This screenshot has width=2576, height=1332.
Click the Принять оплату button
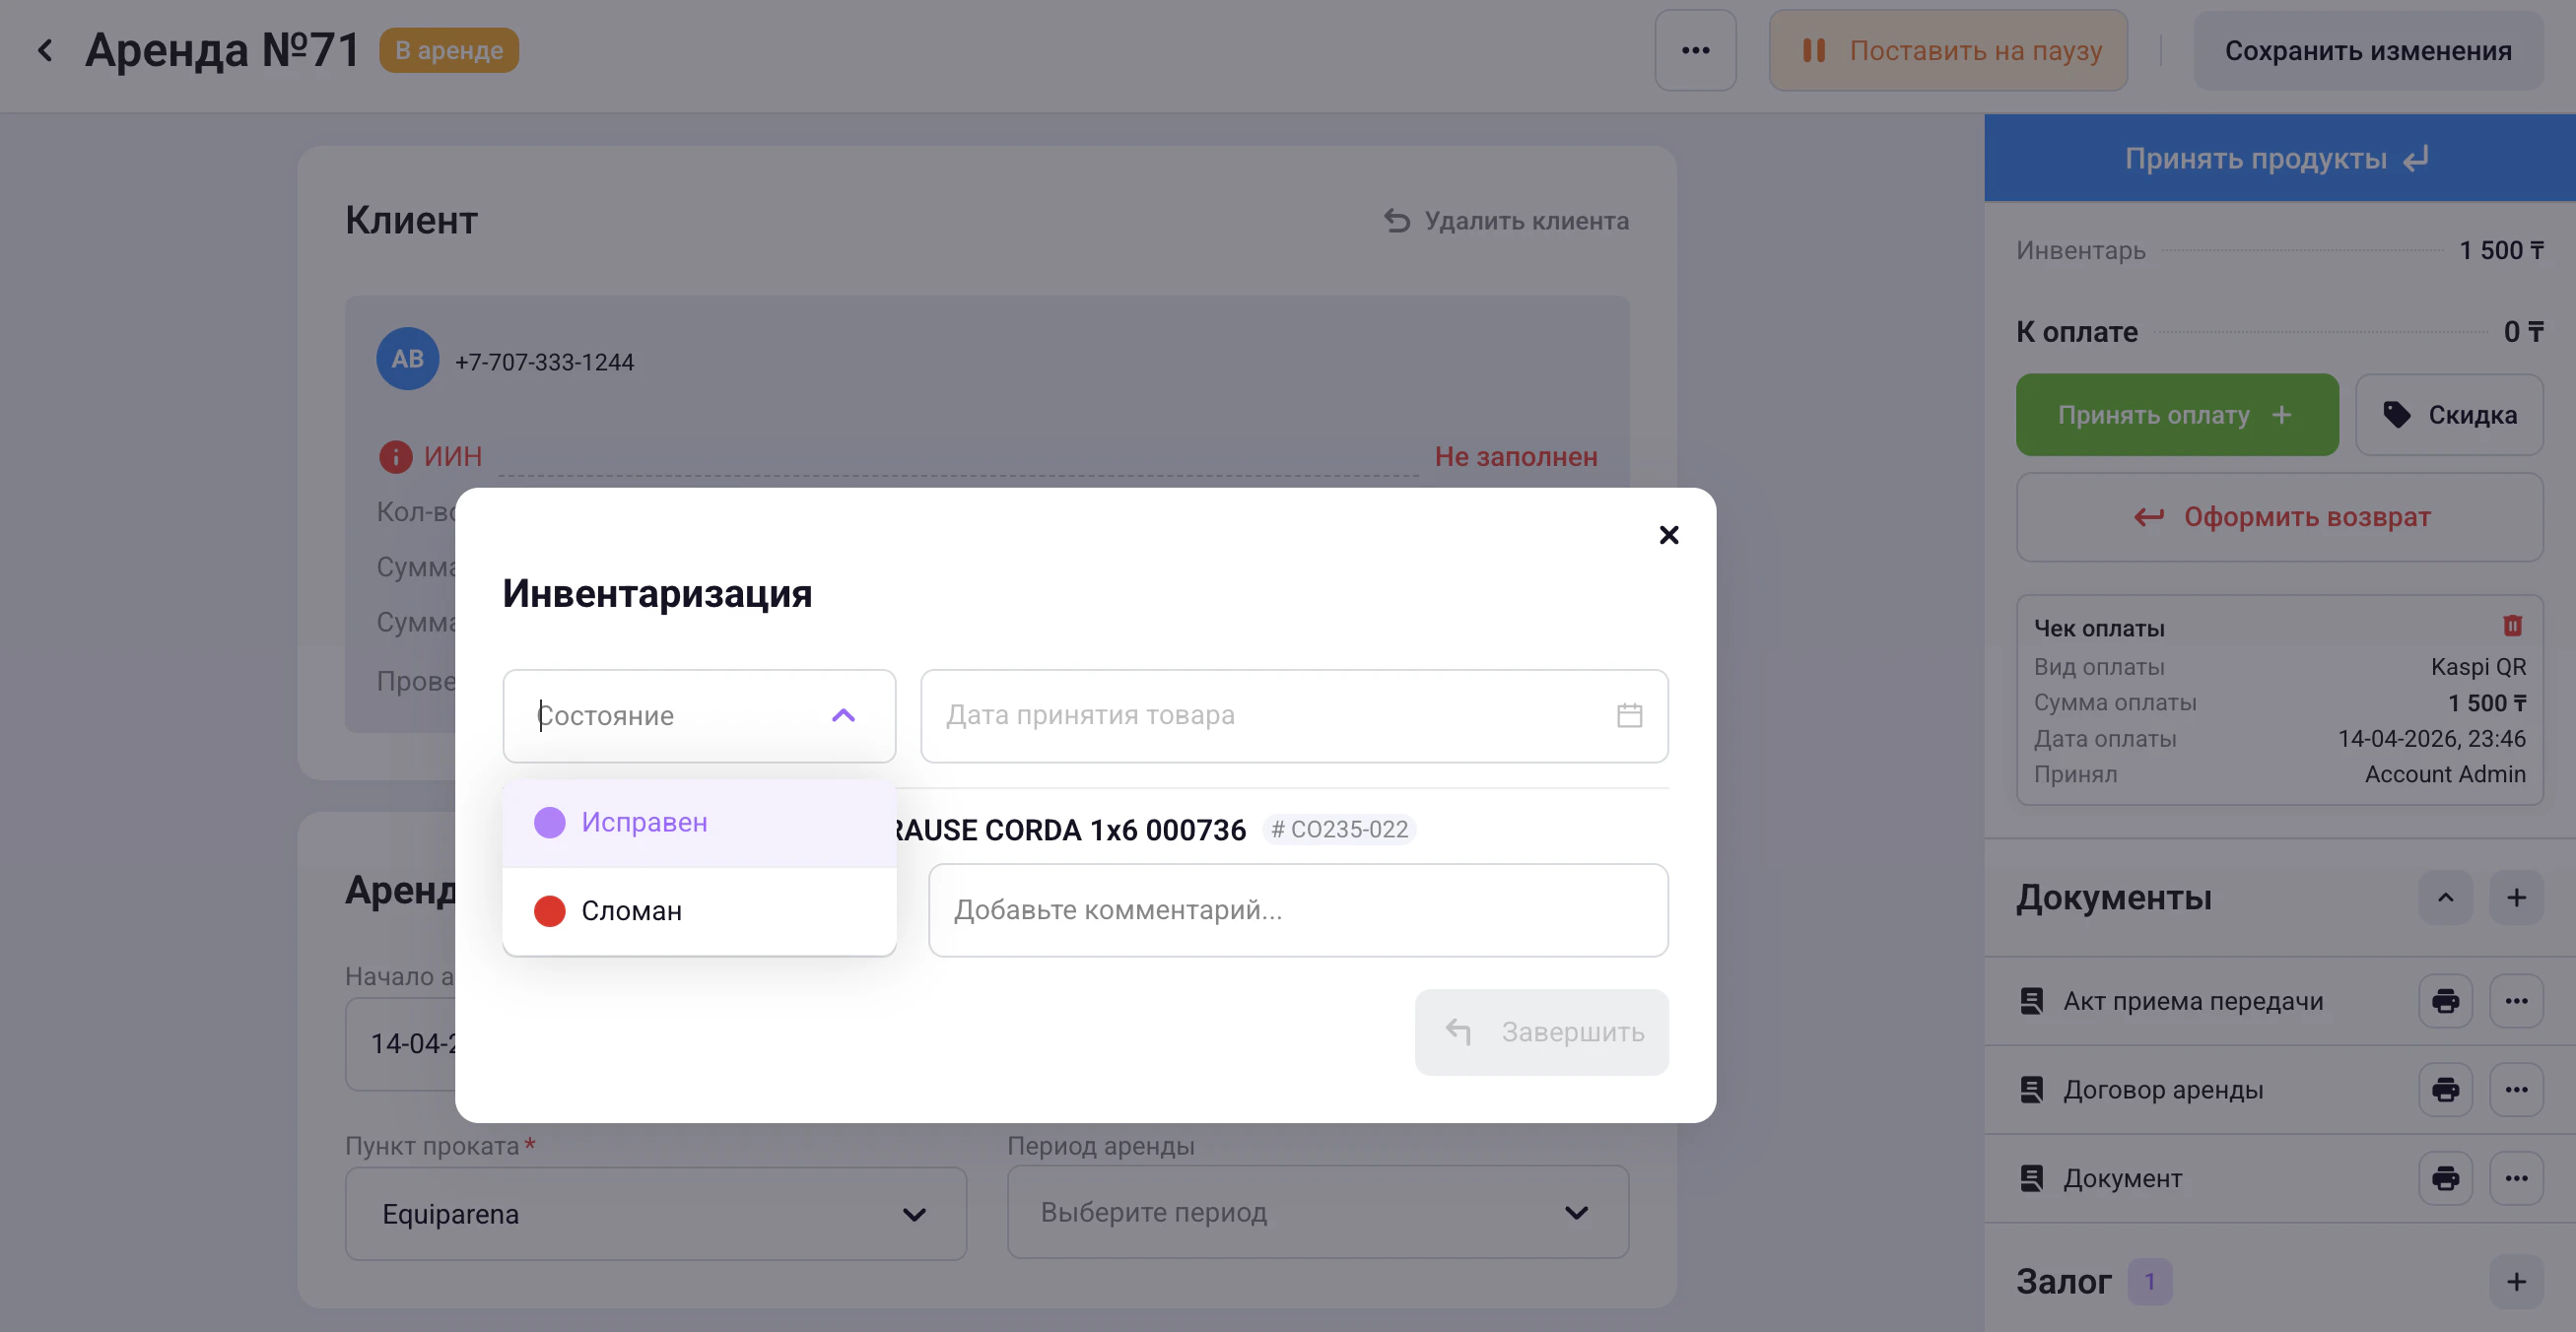coord(2176,415)
